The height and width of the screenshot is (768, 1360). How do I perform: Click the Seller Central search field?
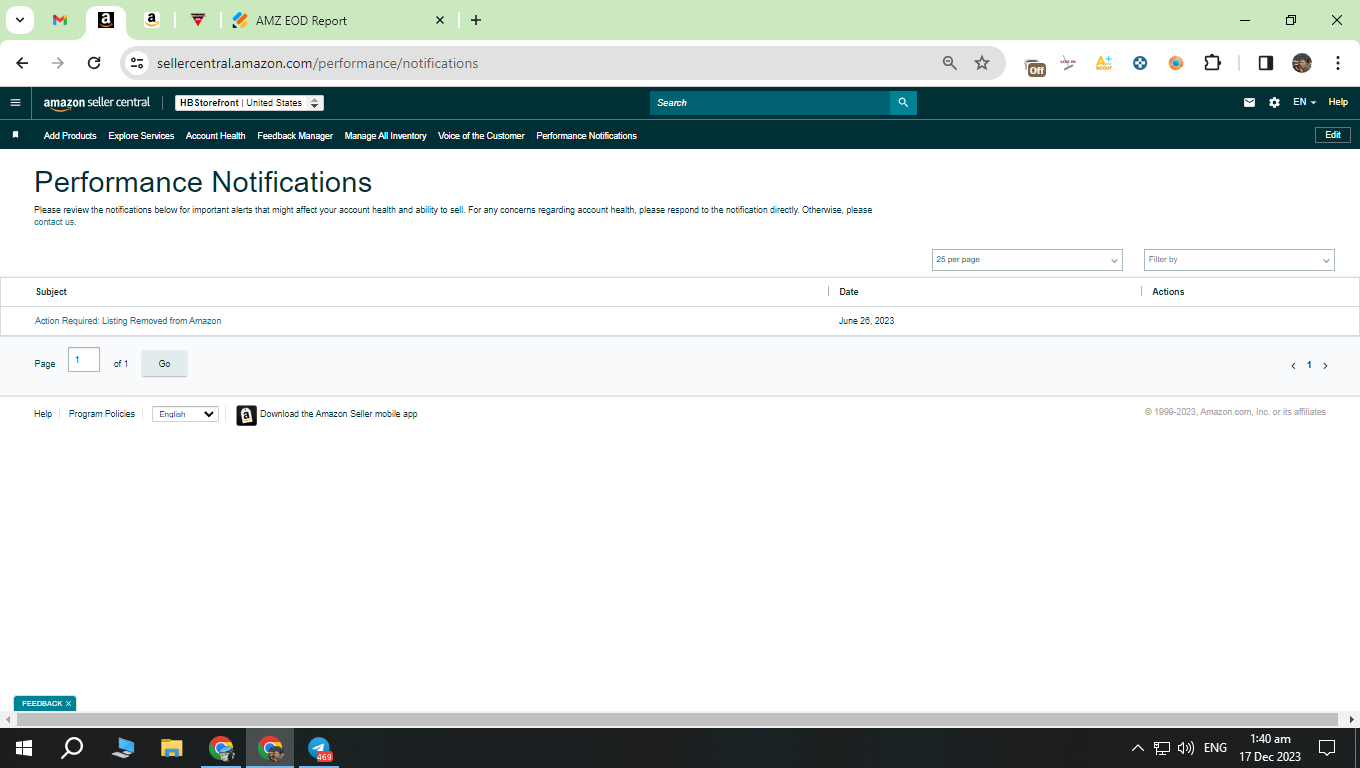[770, 103]
